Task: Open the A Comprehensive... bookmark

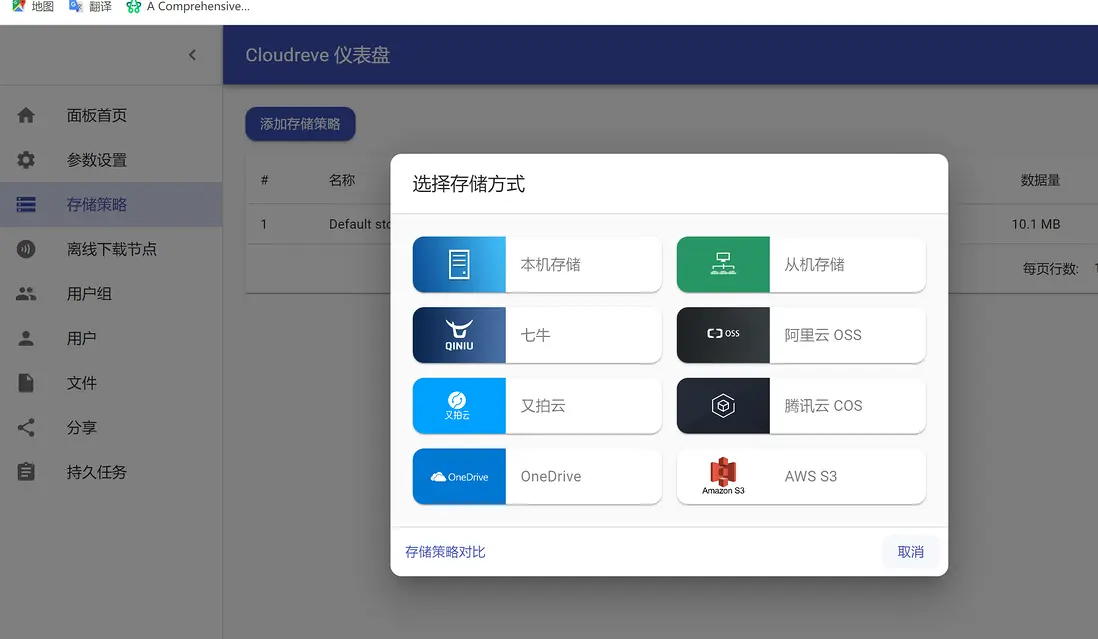Action: pos(188,6)
